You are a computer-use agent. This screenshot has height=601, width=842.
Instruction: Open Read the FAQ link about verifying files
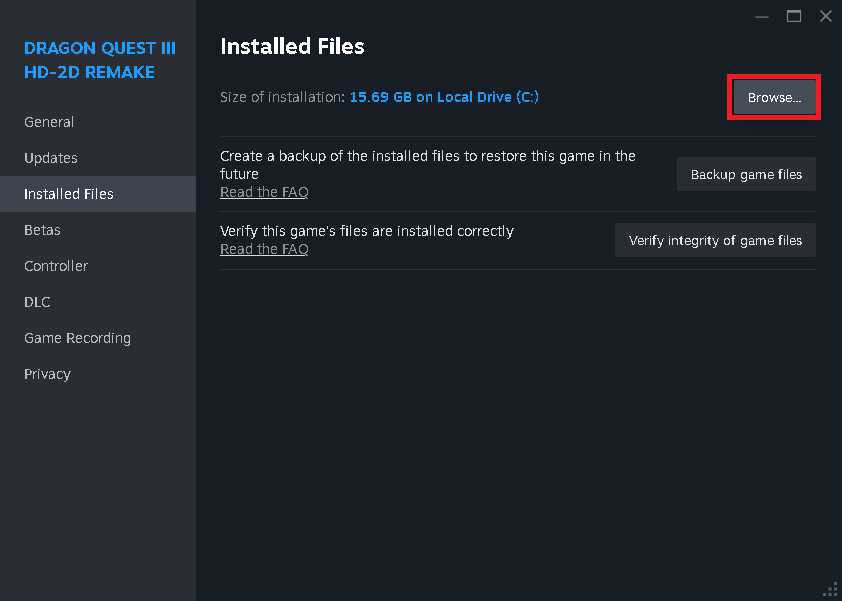[x=264, y=249]
